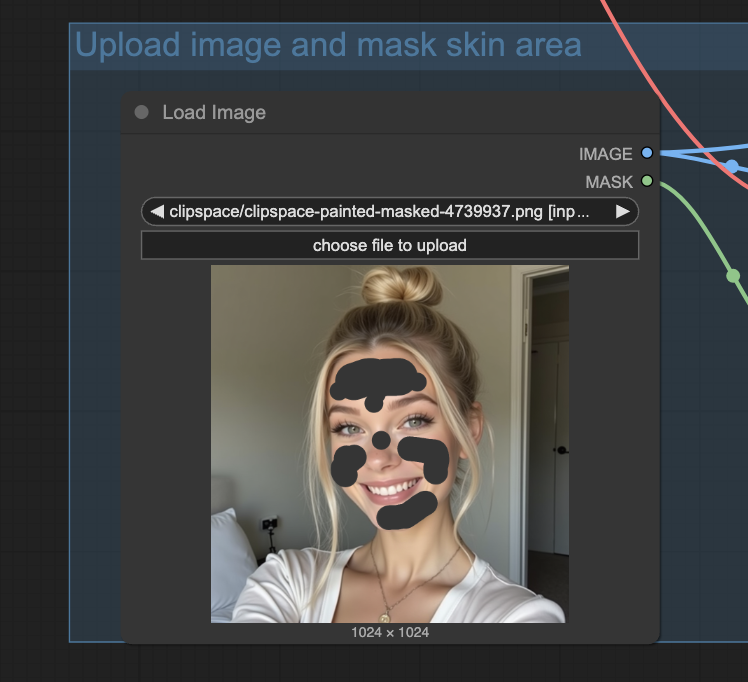Click the MASK output label text
This screenshot has width=748, height=682.
[x=609, y=182]
